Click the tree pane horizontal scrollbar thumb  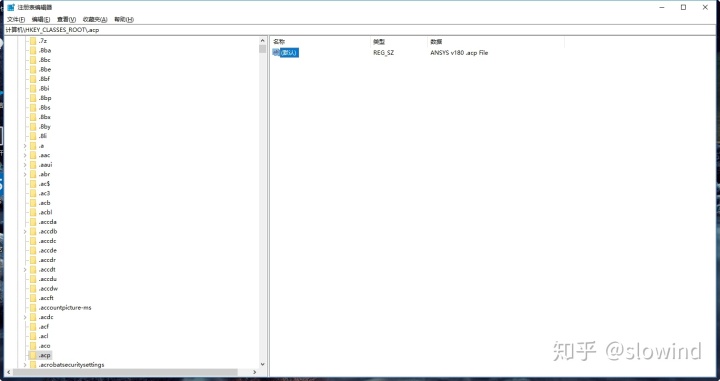tap(126, 372)
